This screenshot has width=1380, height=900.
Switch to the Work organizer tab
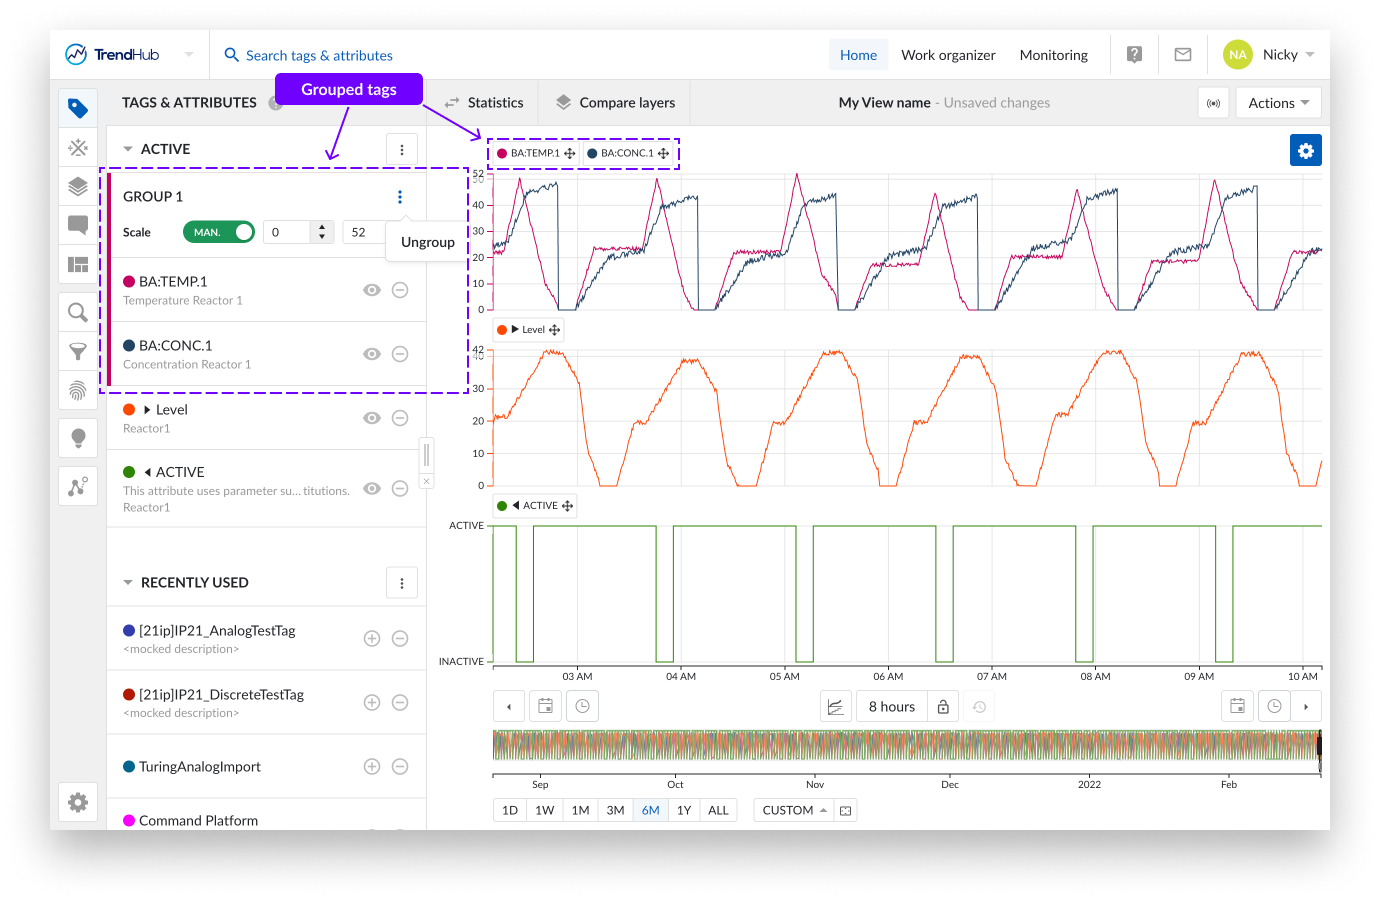click(948, 55)
